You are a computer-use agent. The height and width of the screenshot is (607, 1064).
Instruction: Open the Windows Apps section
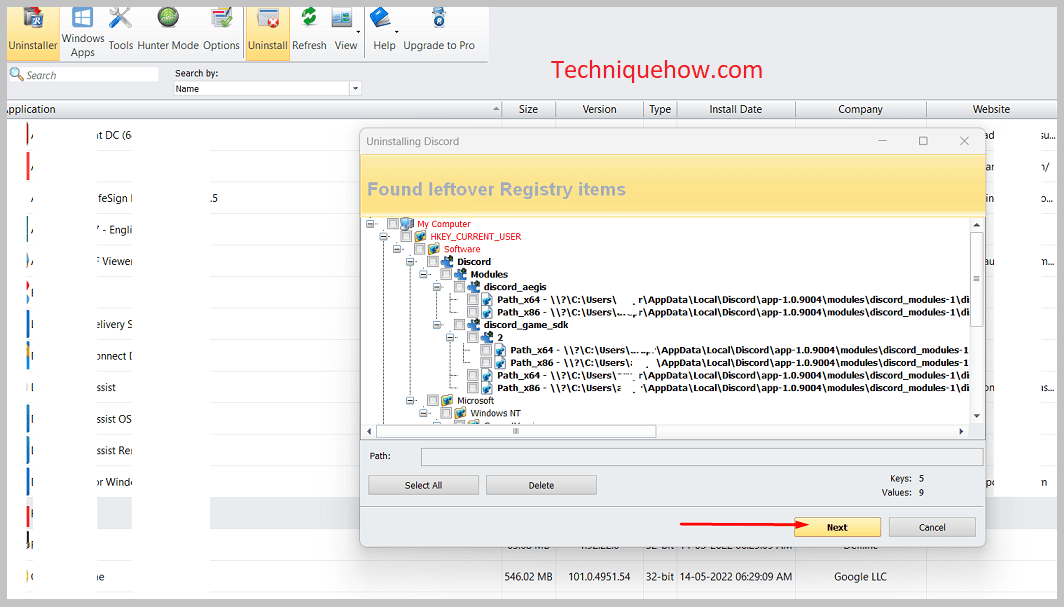pyautogui.click(x=83, y=32)
